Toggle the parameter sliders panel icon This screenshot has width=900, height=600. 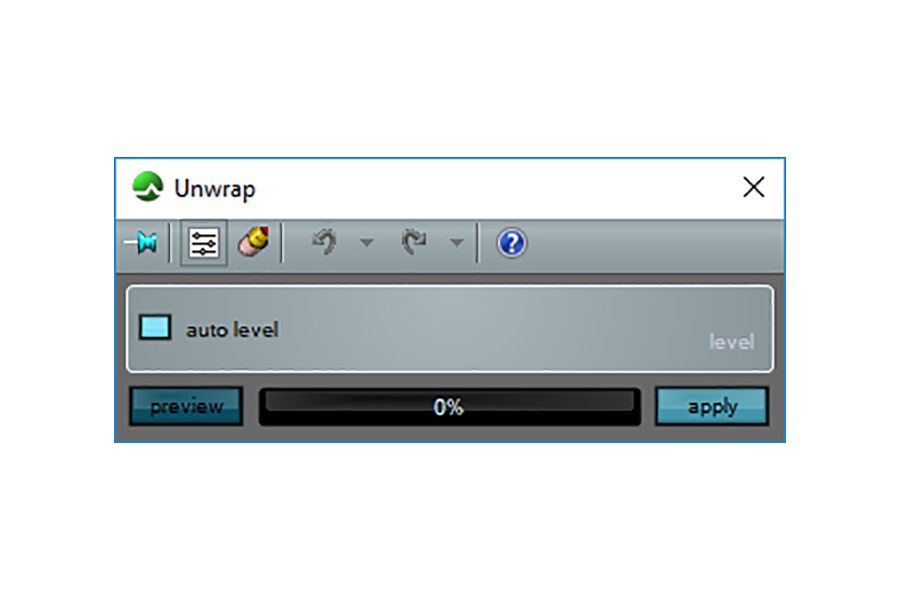coord(204,243)
